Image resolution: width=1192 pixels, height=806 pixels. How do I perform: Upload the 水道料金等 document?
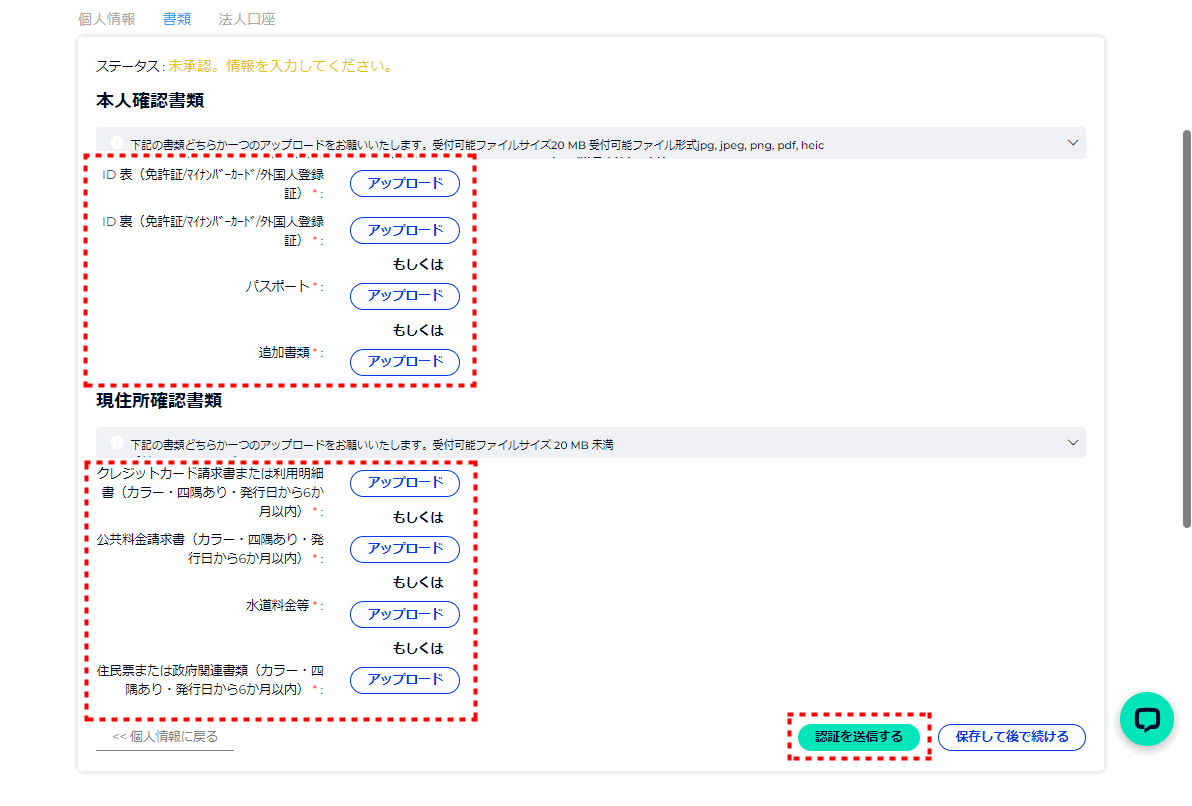point(404,614)
